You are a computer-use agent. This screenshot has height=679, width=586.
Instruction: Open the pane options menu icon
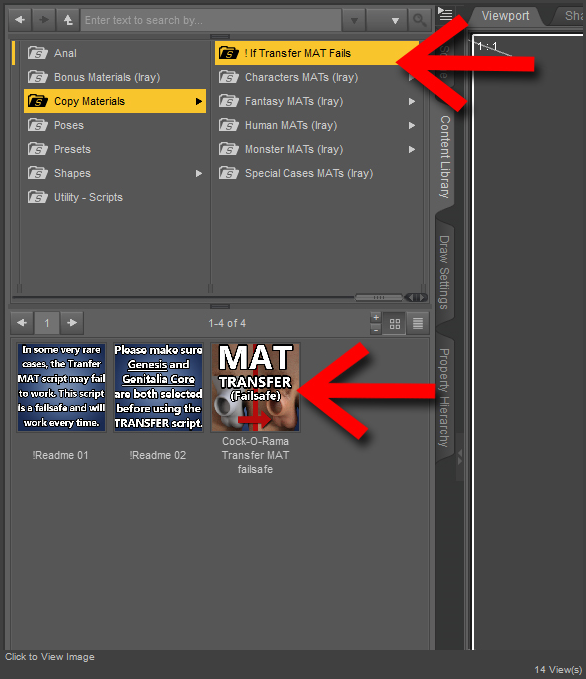point(445,14)
